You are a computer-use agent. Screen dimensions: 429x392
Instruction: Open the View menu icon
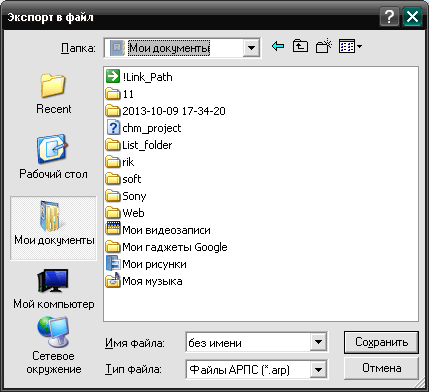pos(350,46)
